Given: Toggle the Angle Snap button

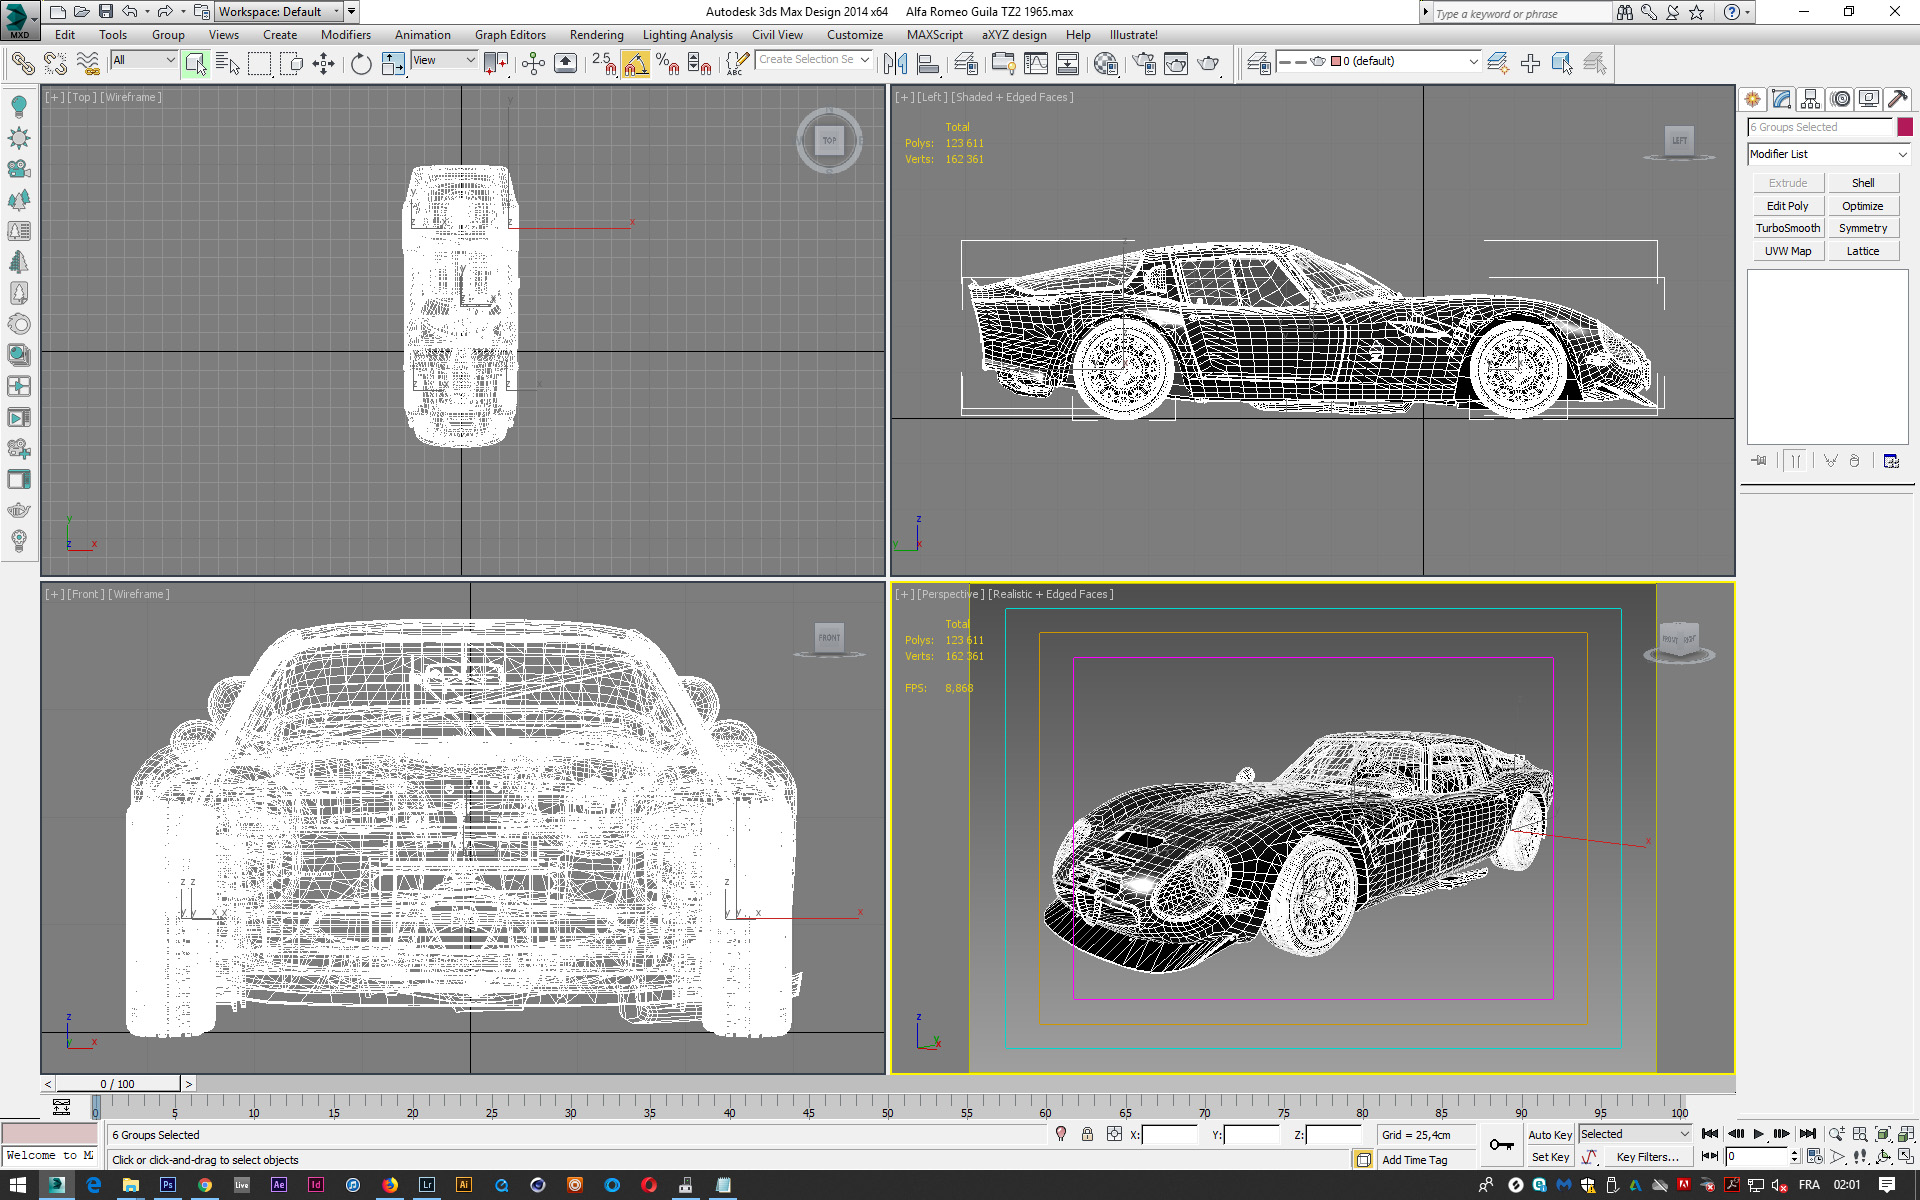Looking at the screenshot, I should 636,64.
